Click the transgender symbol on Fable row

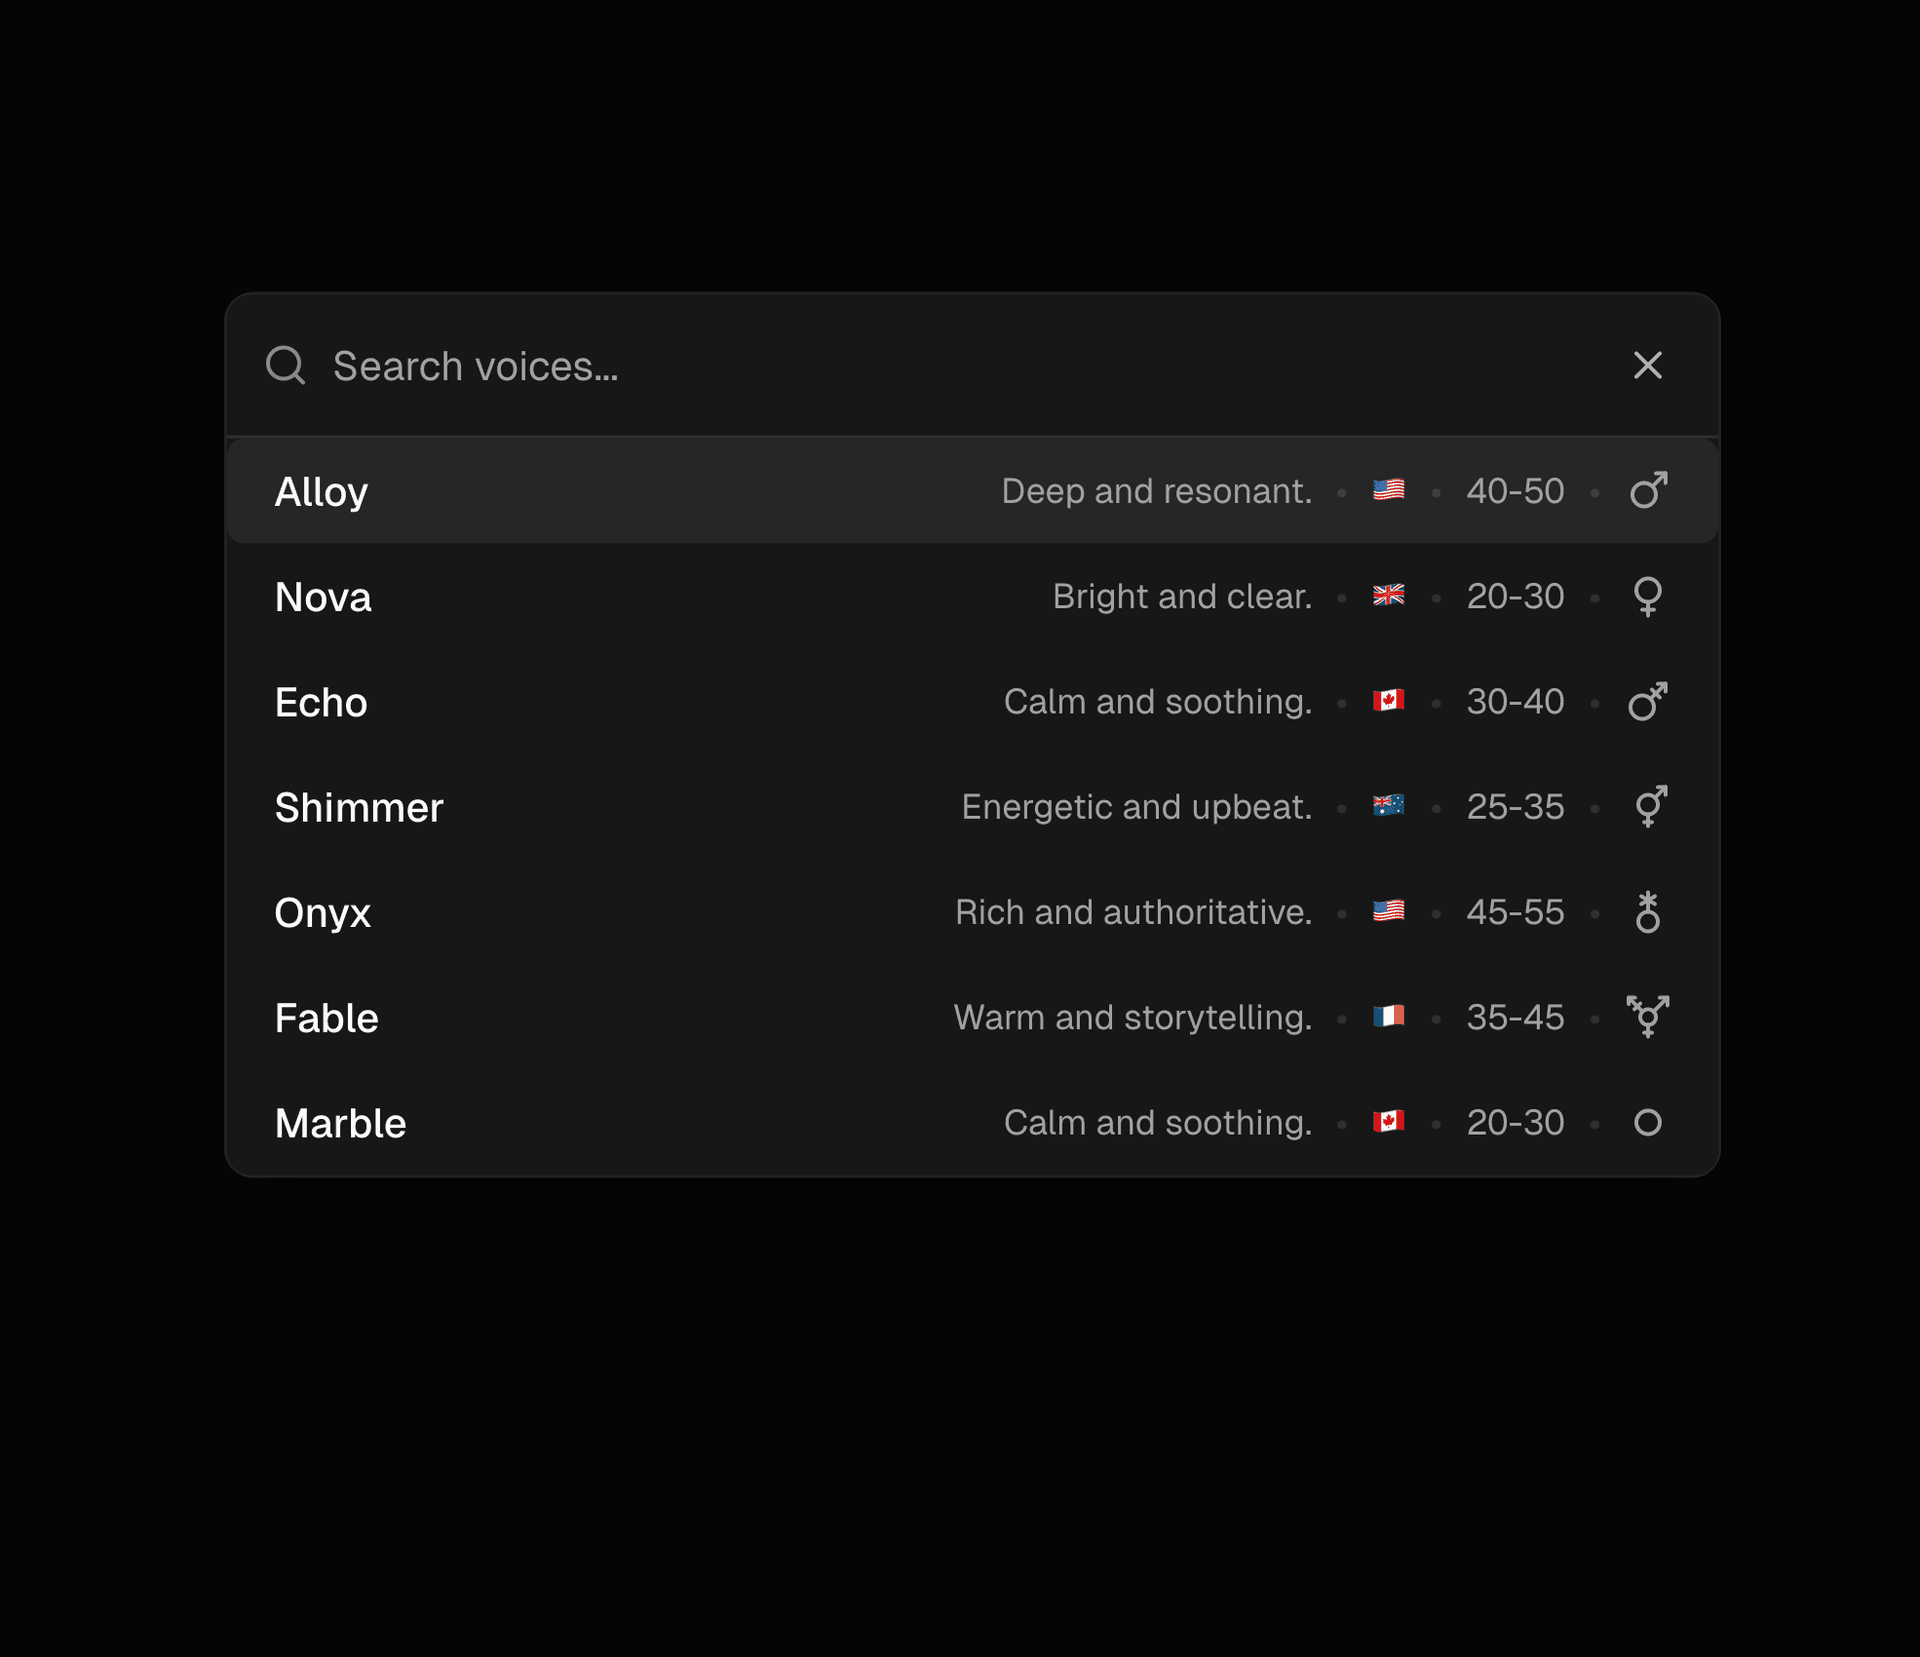tap(1648, 1017)
